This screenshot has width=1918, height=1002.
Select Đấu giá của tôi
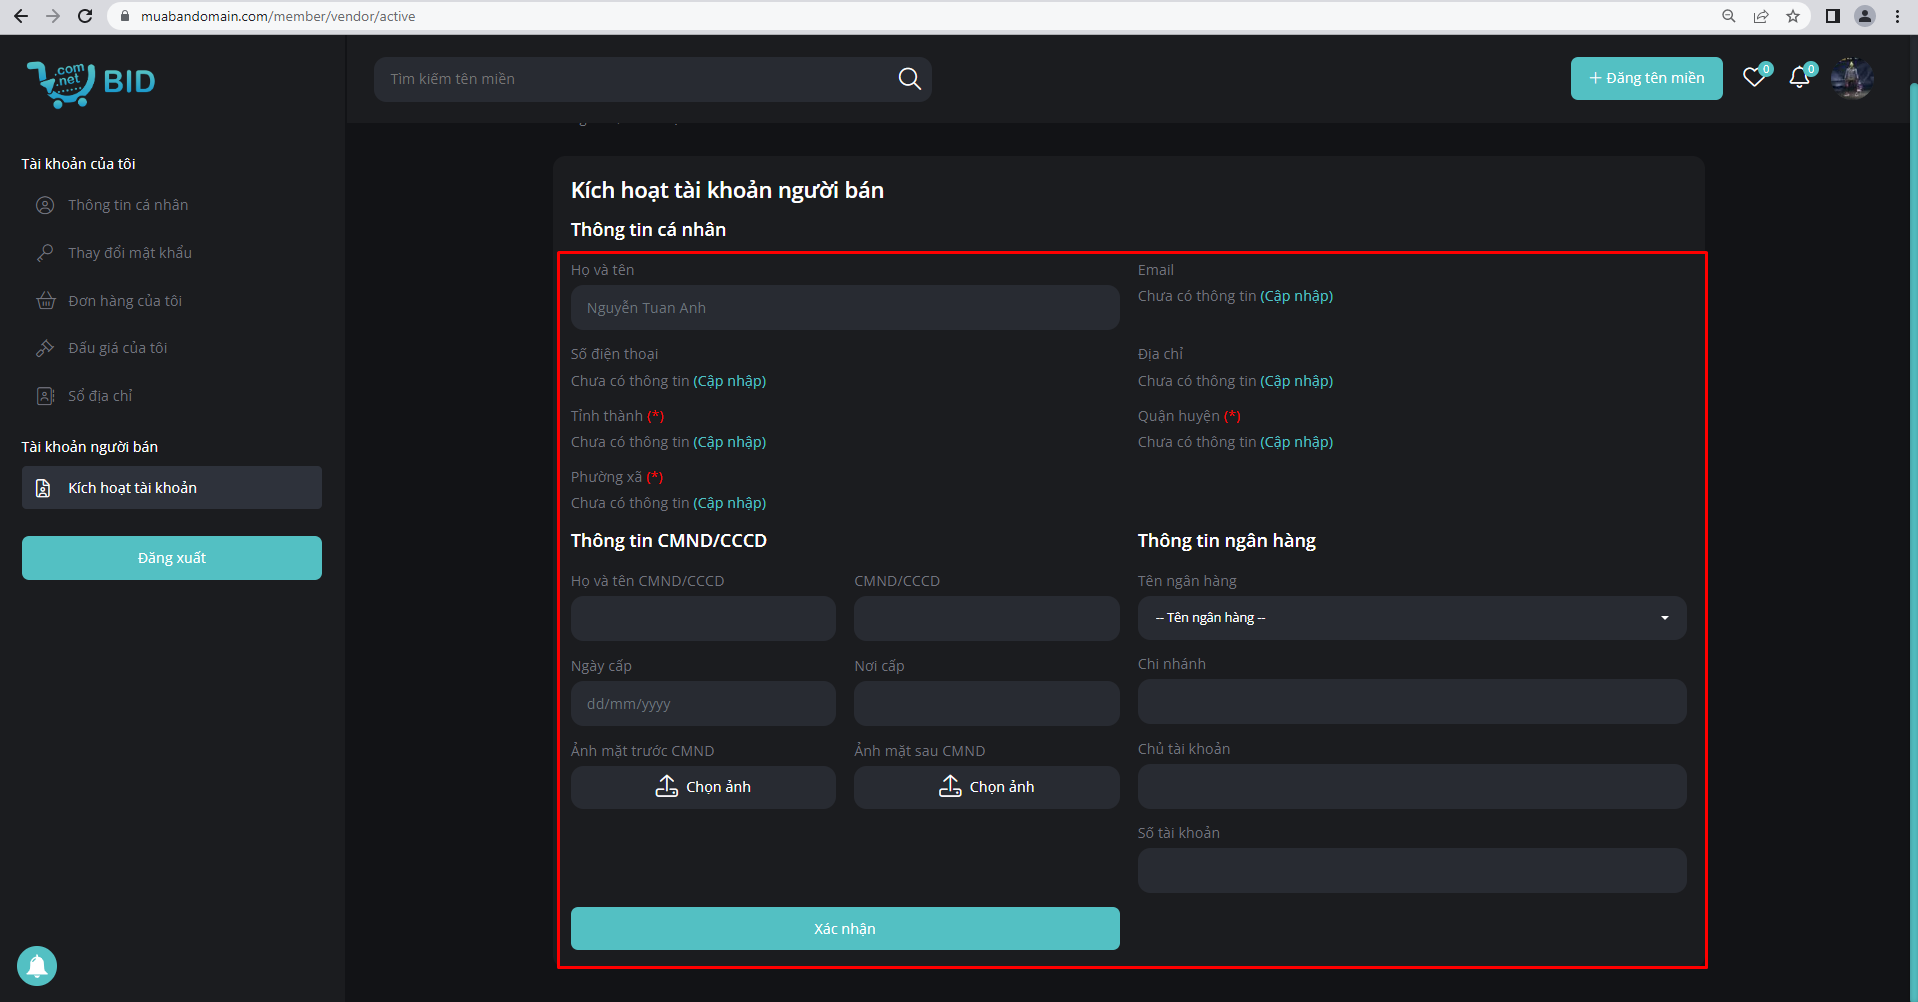click(117, 348)
